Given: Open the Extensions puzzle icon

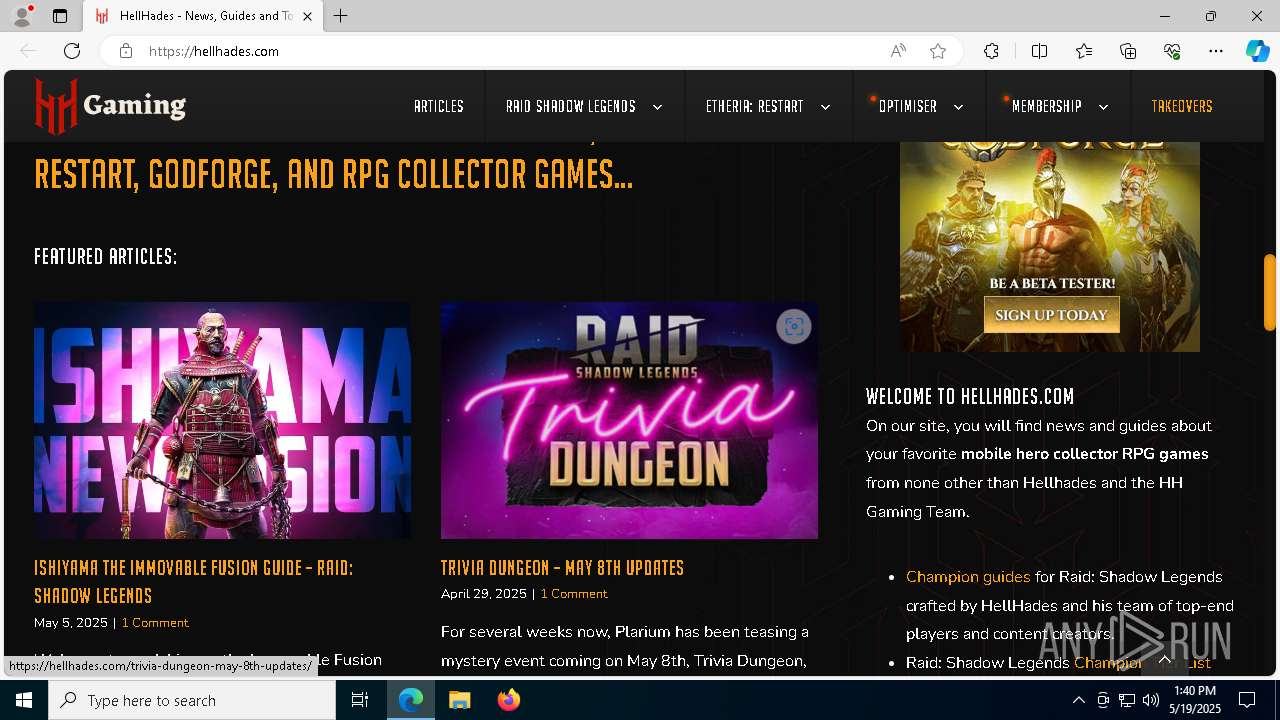Looking at the screenshot, I should click(991, 51).
